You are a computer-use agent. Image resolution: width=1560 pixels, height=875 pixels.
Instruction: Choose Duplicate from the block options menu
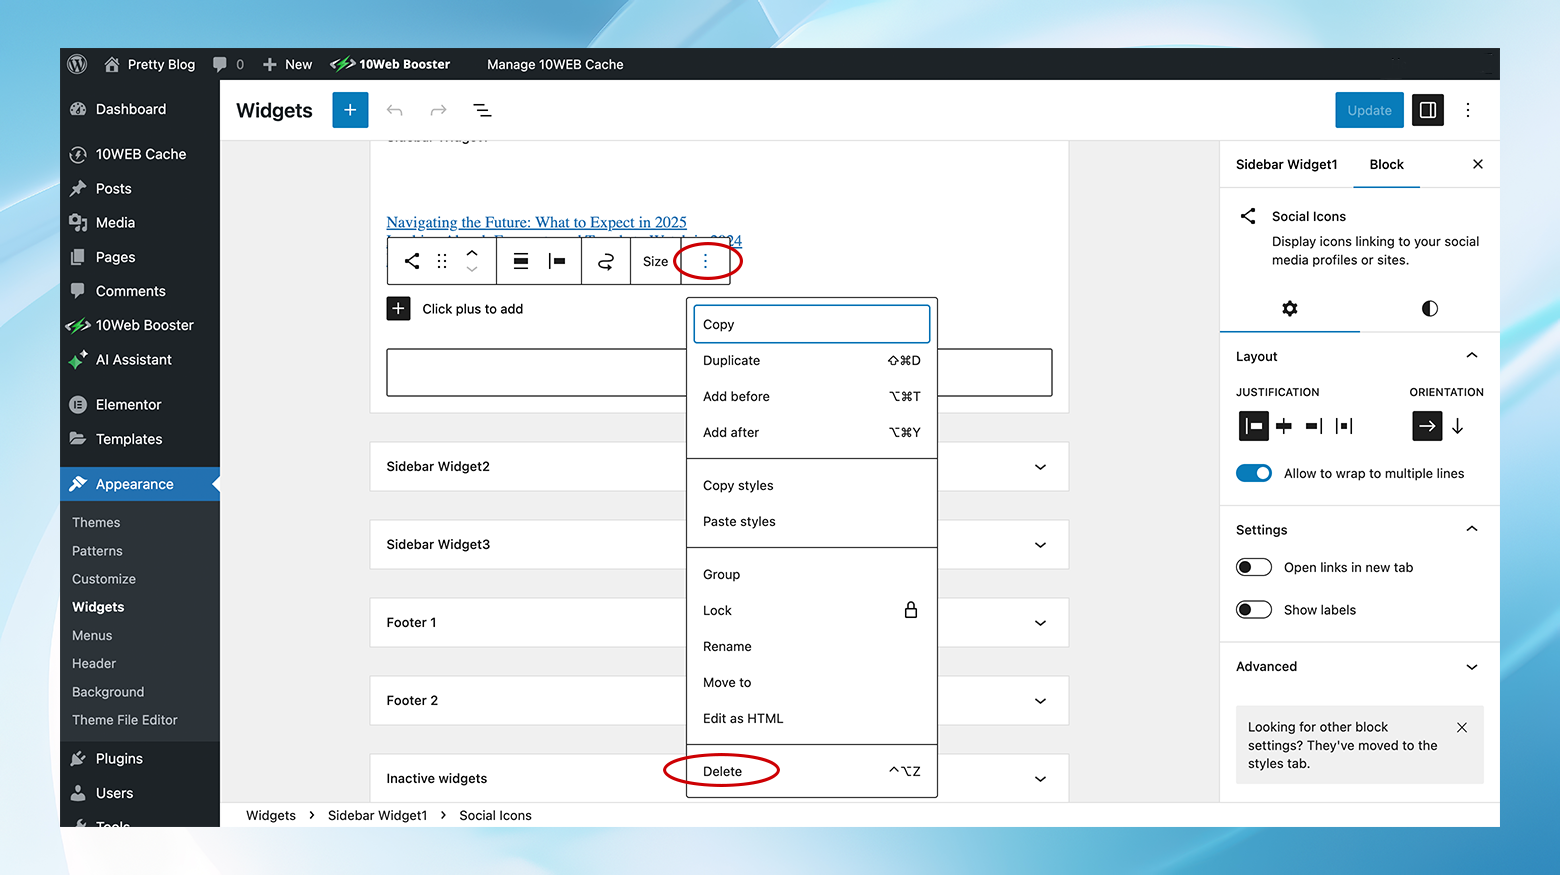click(x=731, y=360)
